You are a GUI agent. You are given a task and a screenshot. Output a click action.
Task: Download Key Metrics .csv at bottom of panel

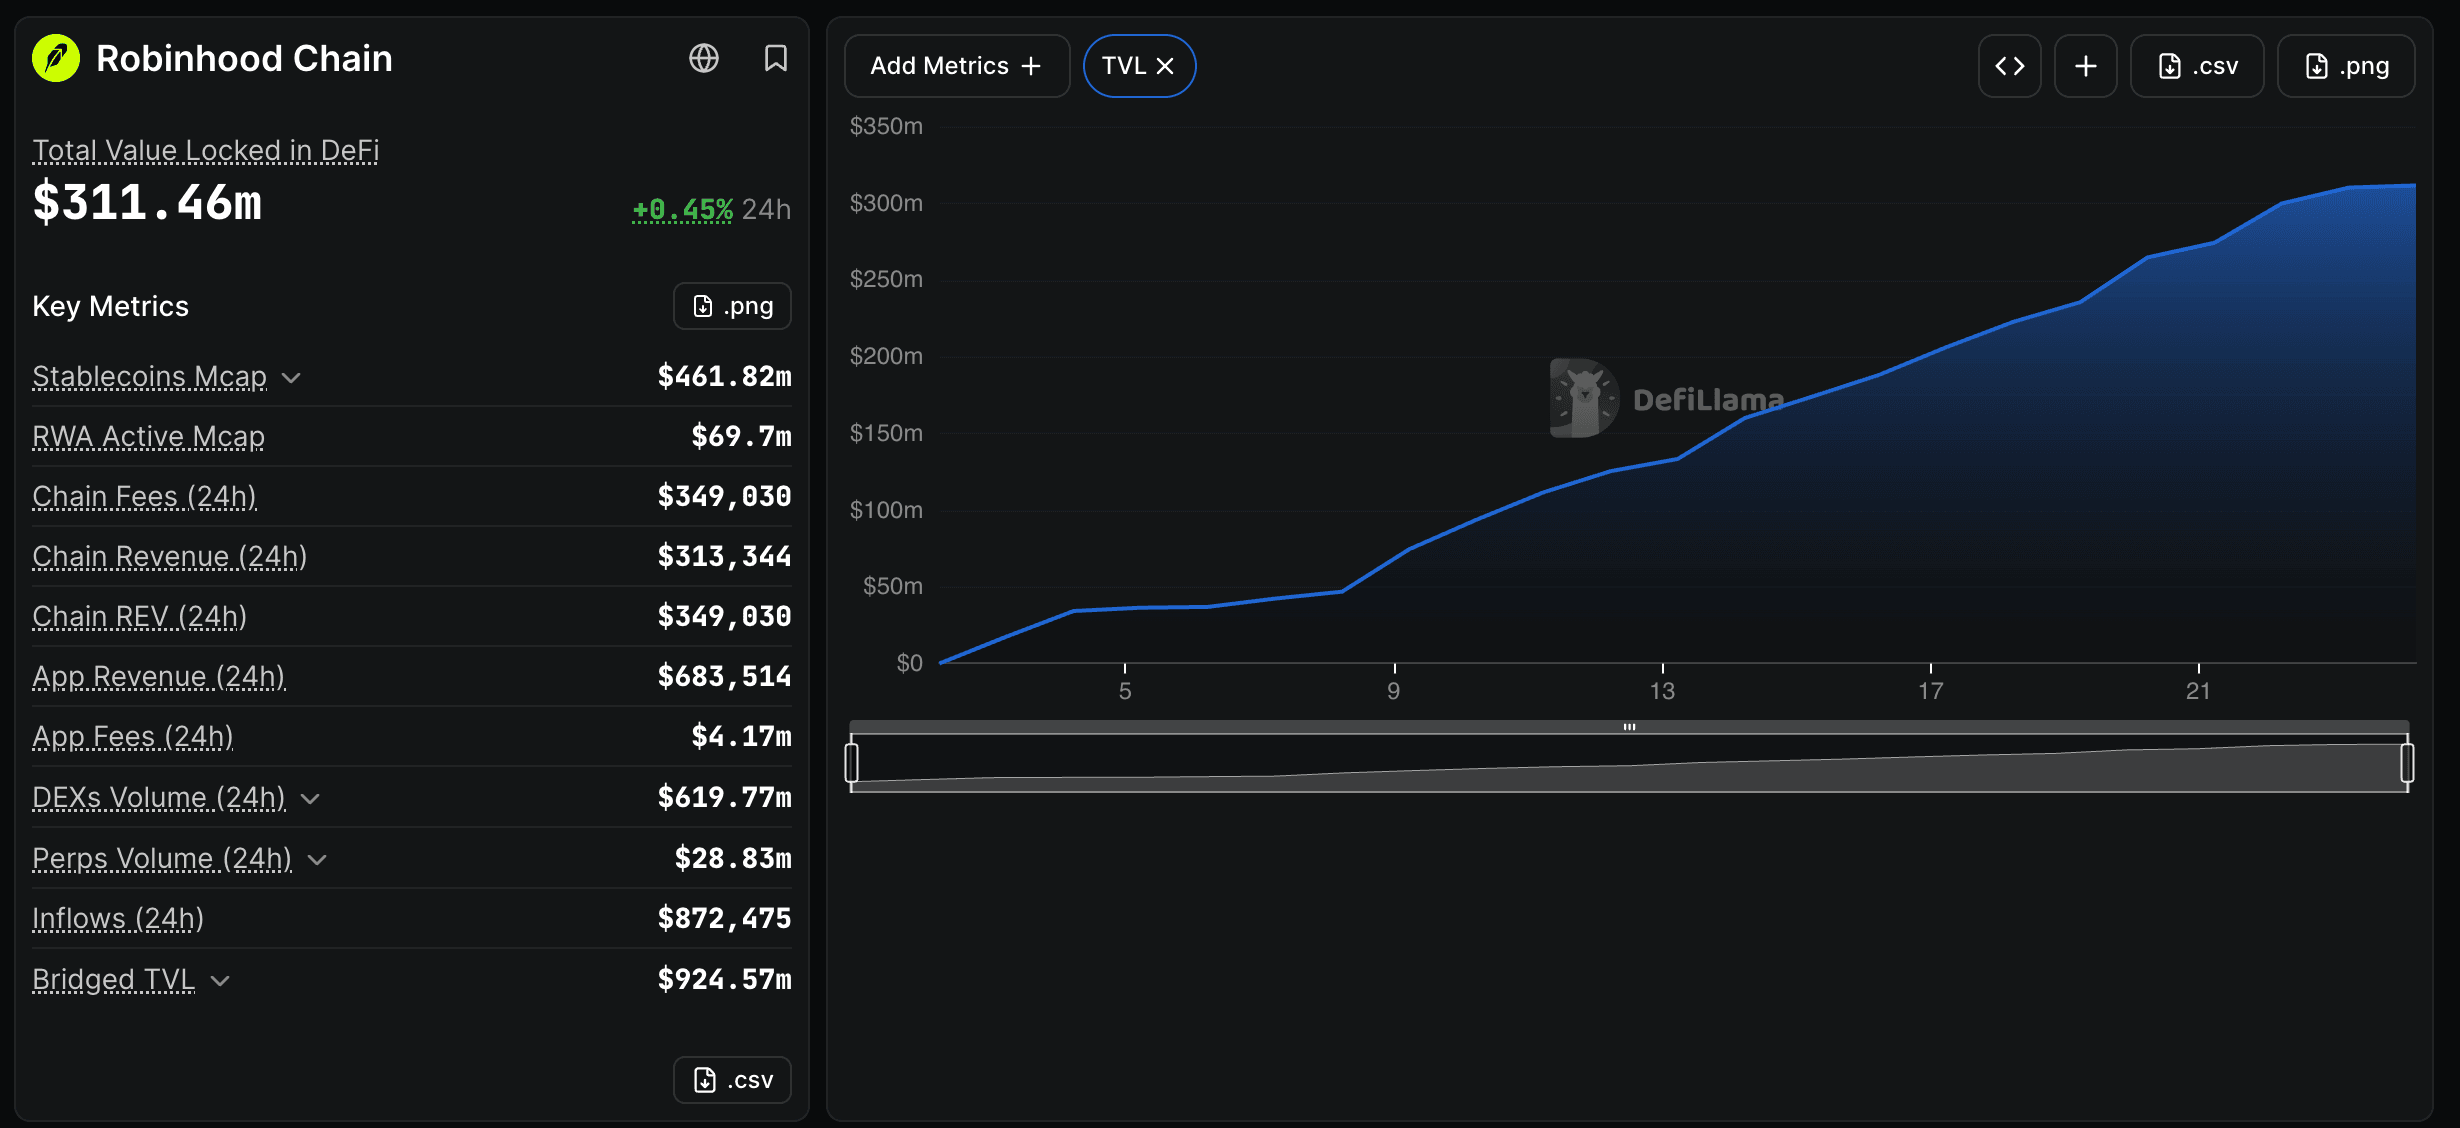[x=732, y=1080]
